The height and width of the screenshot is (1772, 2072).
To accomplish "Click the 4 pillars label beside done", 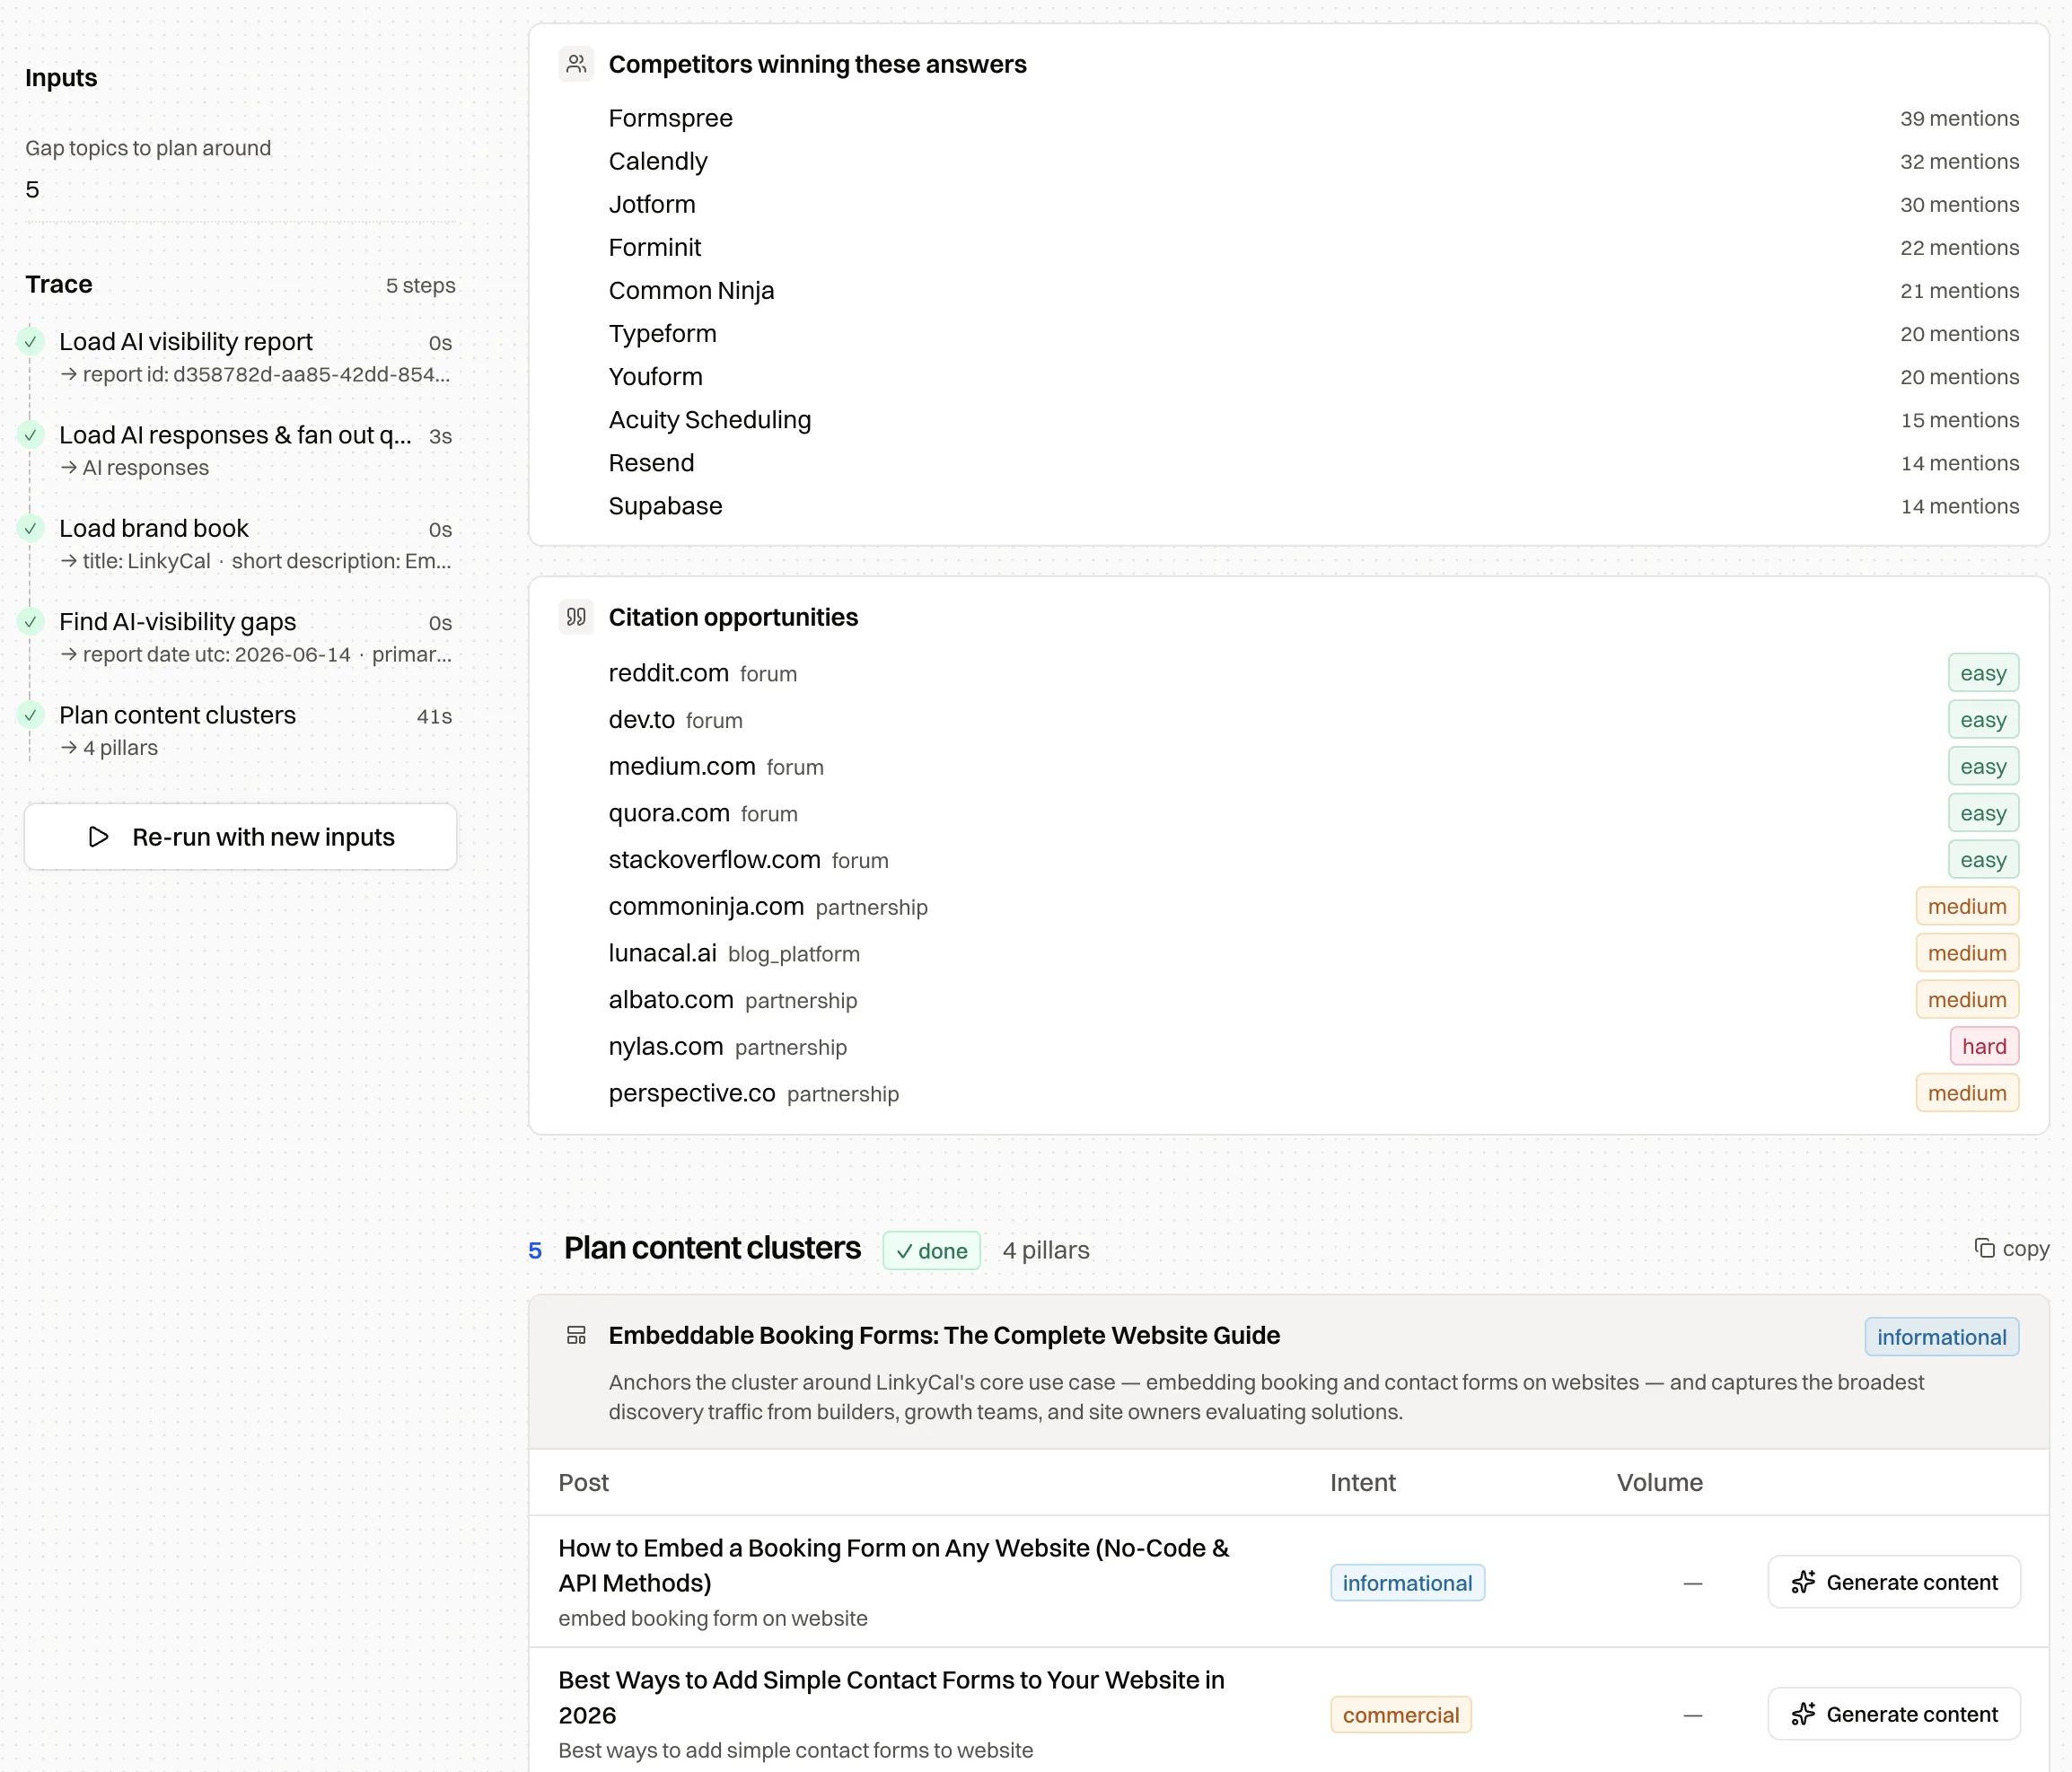I will point(1046,1250).
